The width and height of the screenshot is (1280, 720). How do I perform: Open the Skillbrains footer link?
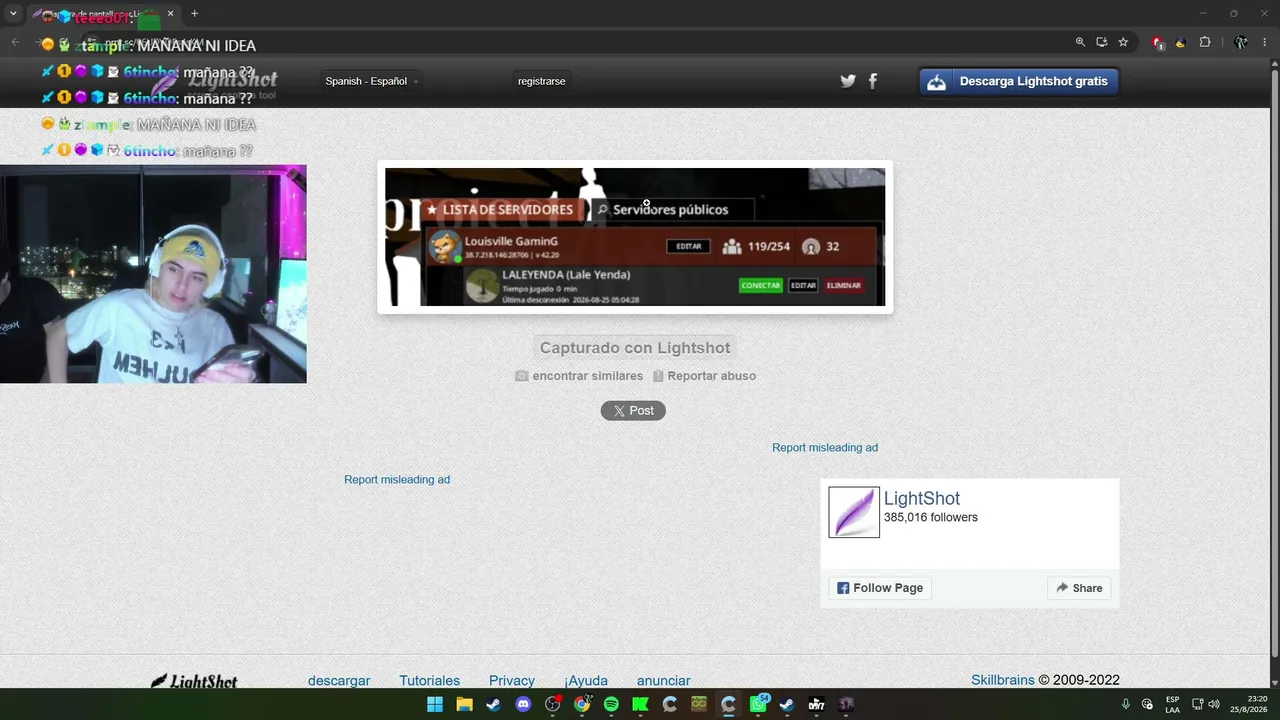(1003, 680)
